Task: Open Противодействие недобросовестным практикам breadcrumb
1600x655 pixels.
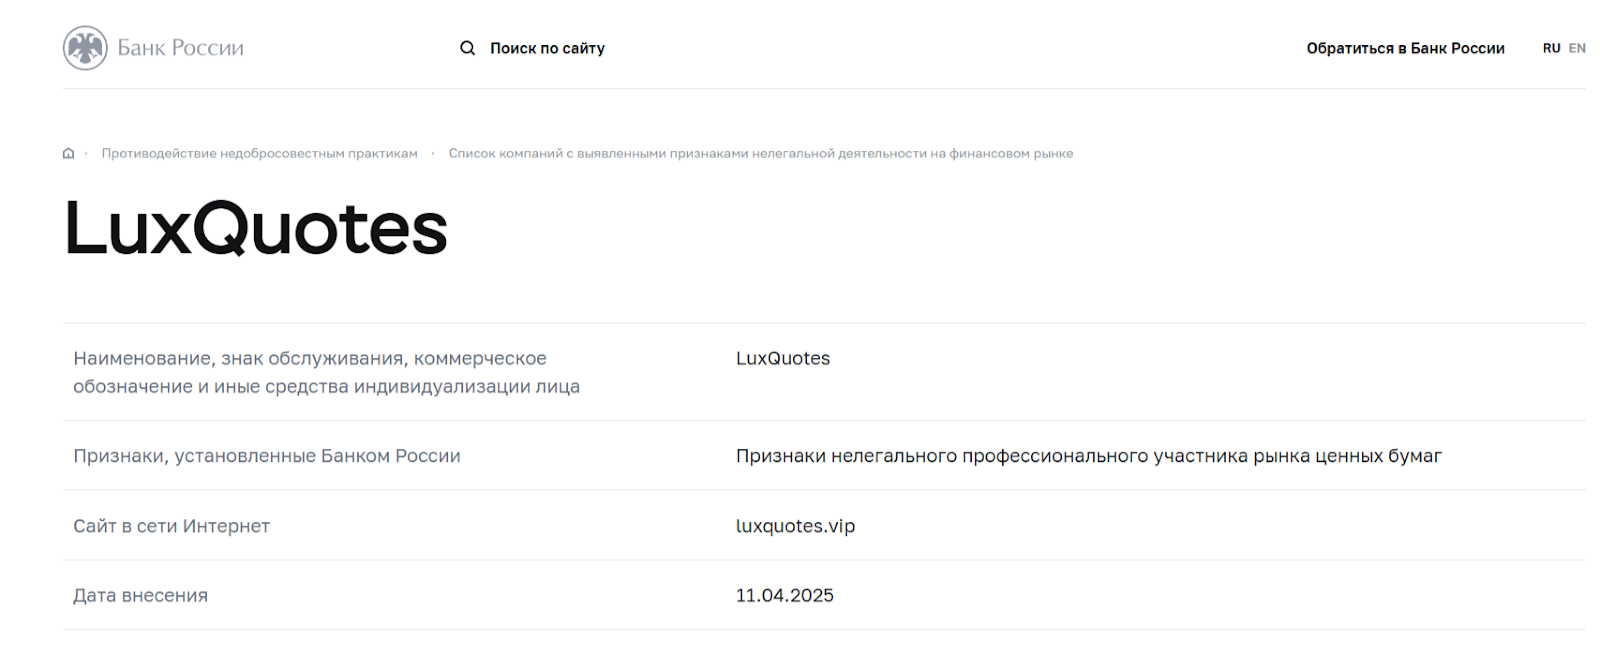Action: [259, 153]
